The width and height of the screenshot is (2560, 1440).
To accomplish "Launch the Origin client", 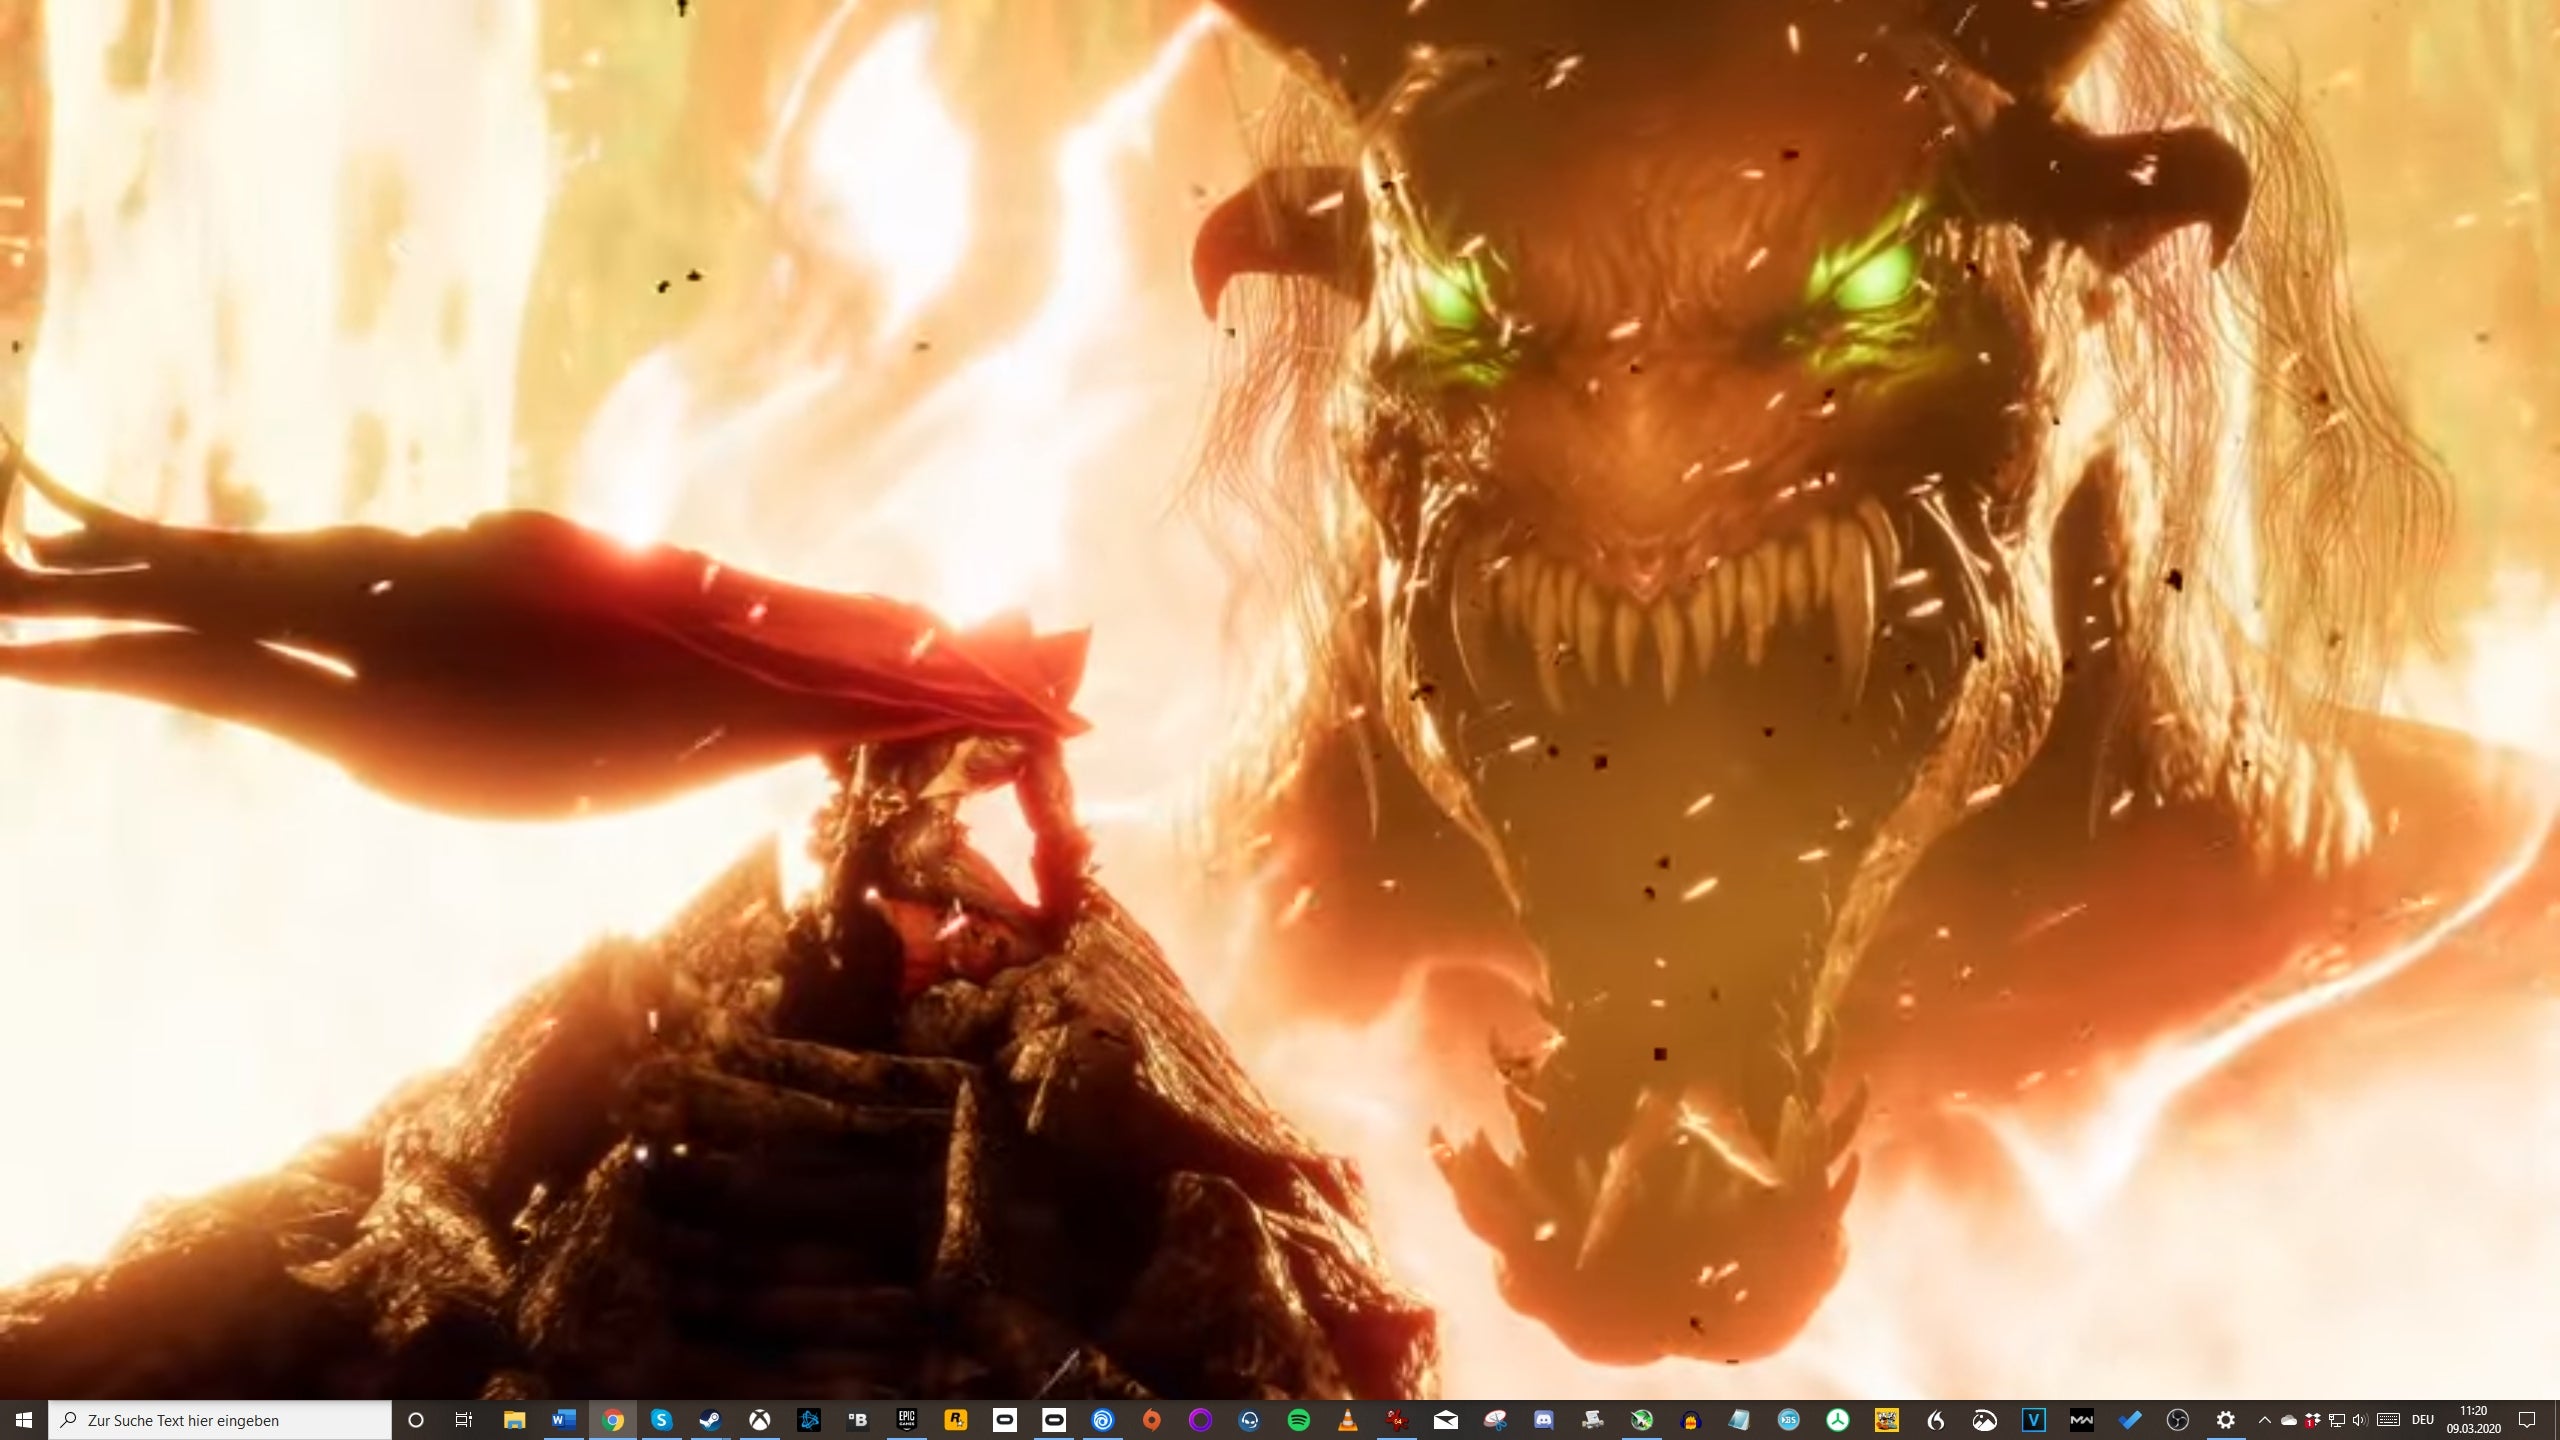I will [x=1152, y=1420].
